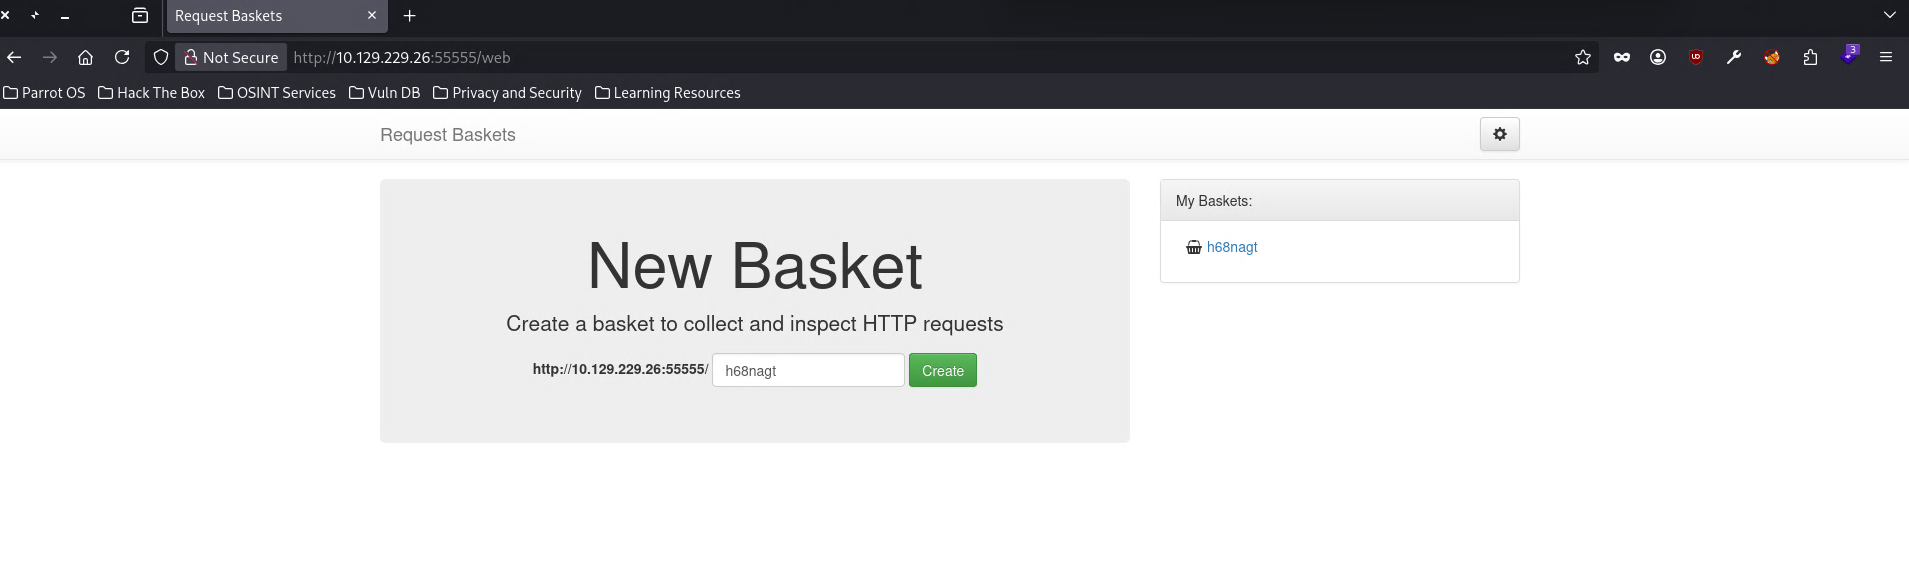Click the wrench toolbar icon
Screen dimensions: 1909x575
(1734, 57)
